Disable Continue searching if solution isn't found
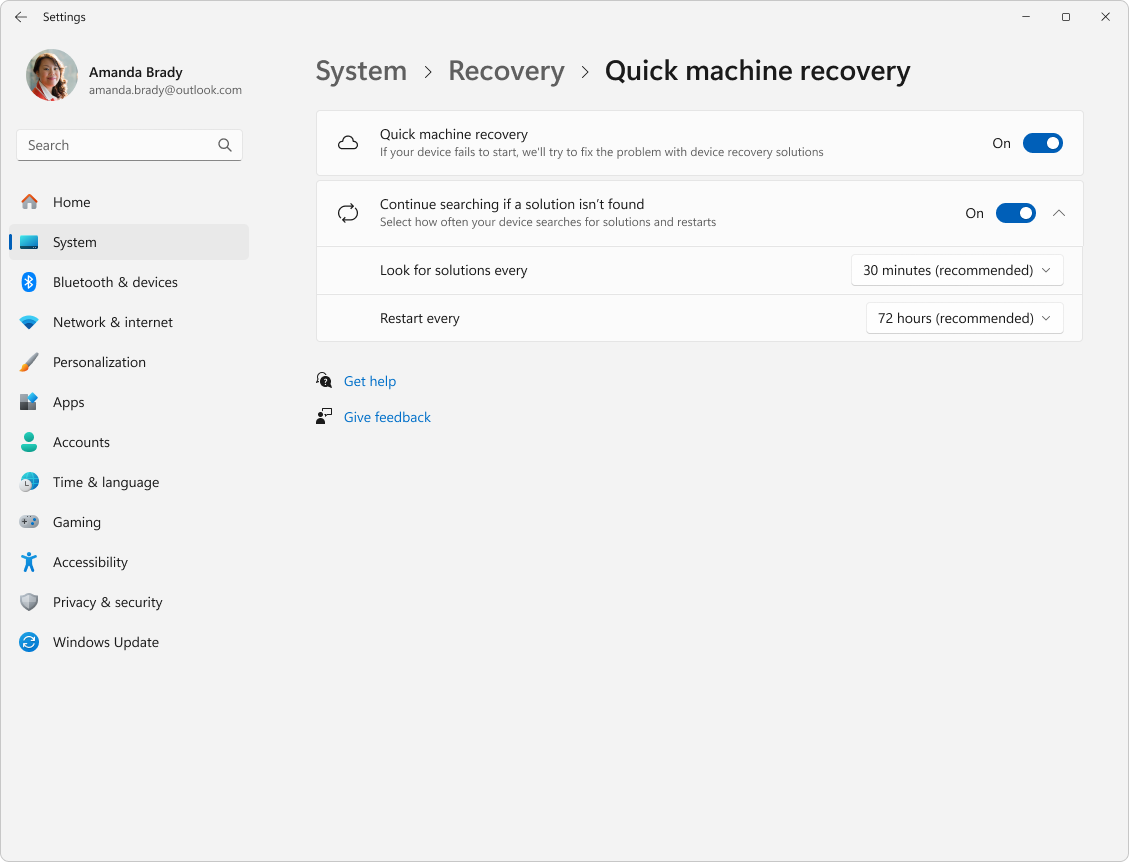Screen dimensions: 1129x862 tap(1015, 213)
